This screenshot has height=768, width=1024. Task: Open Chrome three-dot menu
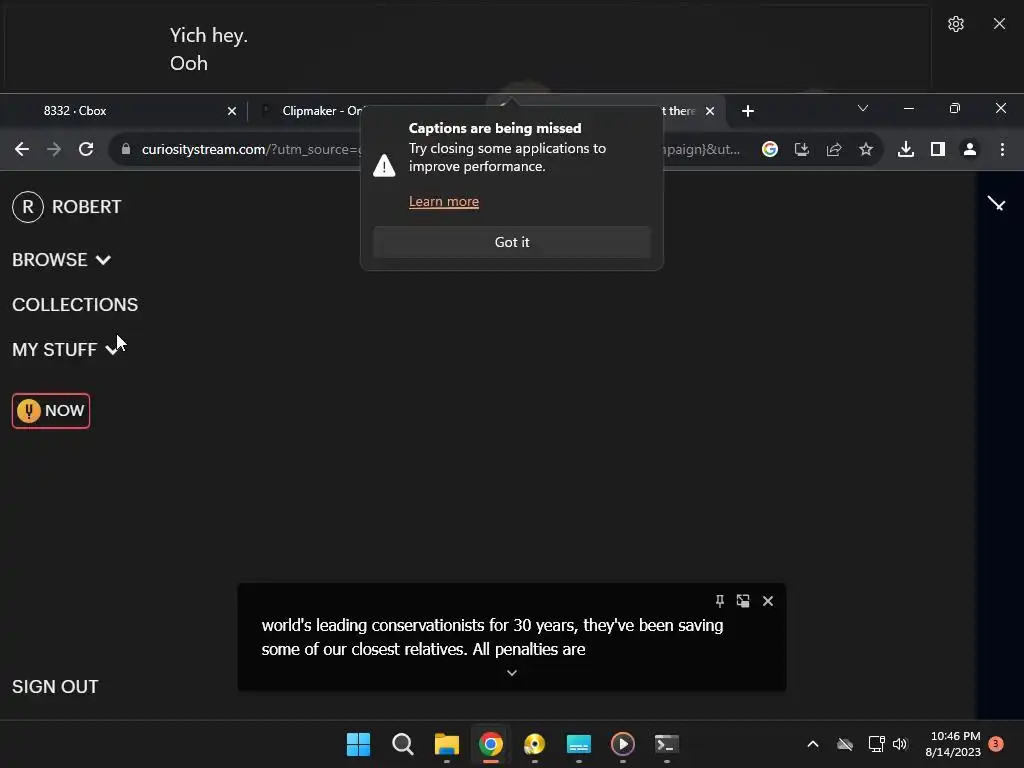click(x=1002, y=150)
